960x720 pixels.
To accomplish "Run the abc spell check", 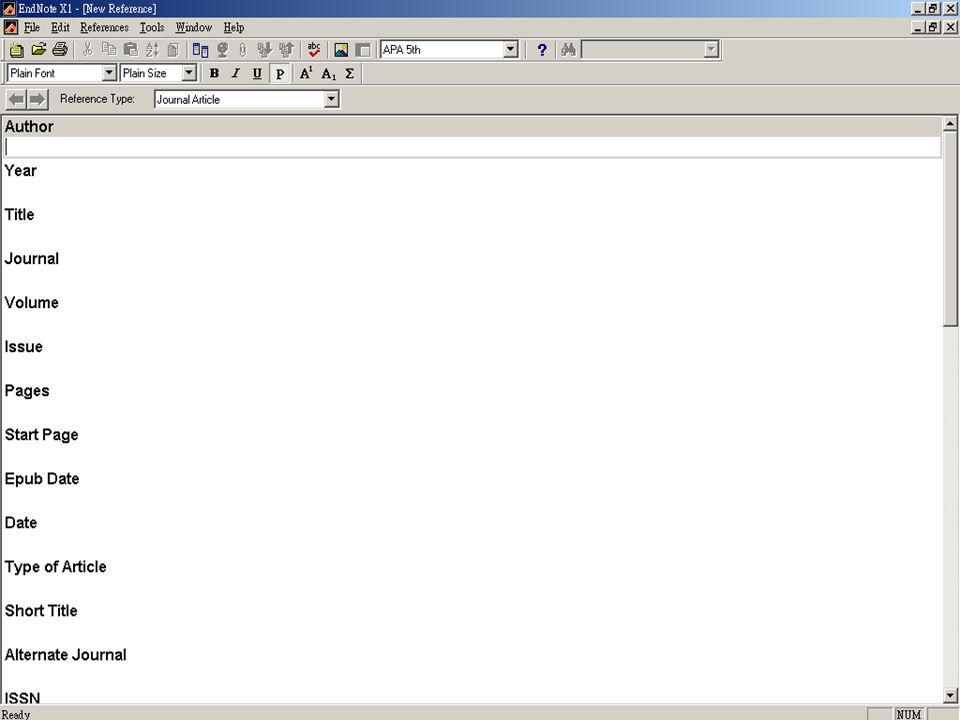I will (314, 50).
